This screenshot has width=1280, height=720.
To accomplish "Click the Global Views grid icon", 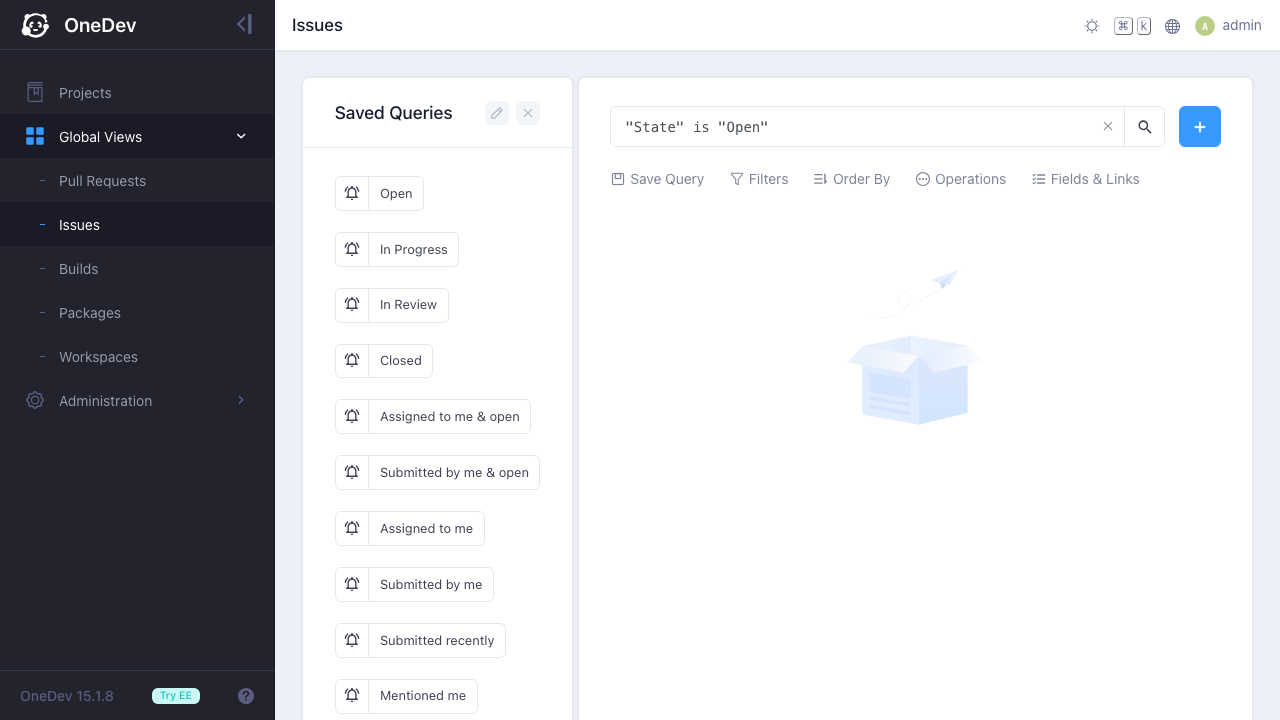I will pyautogui.click(x=35, y=136).
